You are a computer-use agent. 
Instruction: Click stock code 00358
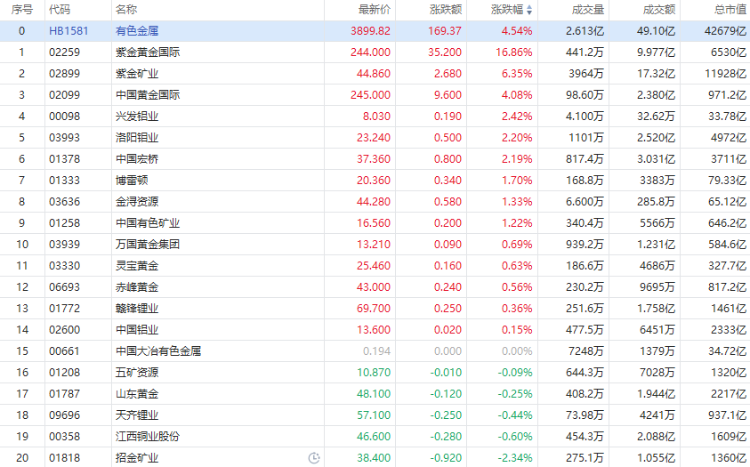[65, 436]
